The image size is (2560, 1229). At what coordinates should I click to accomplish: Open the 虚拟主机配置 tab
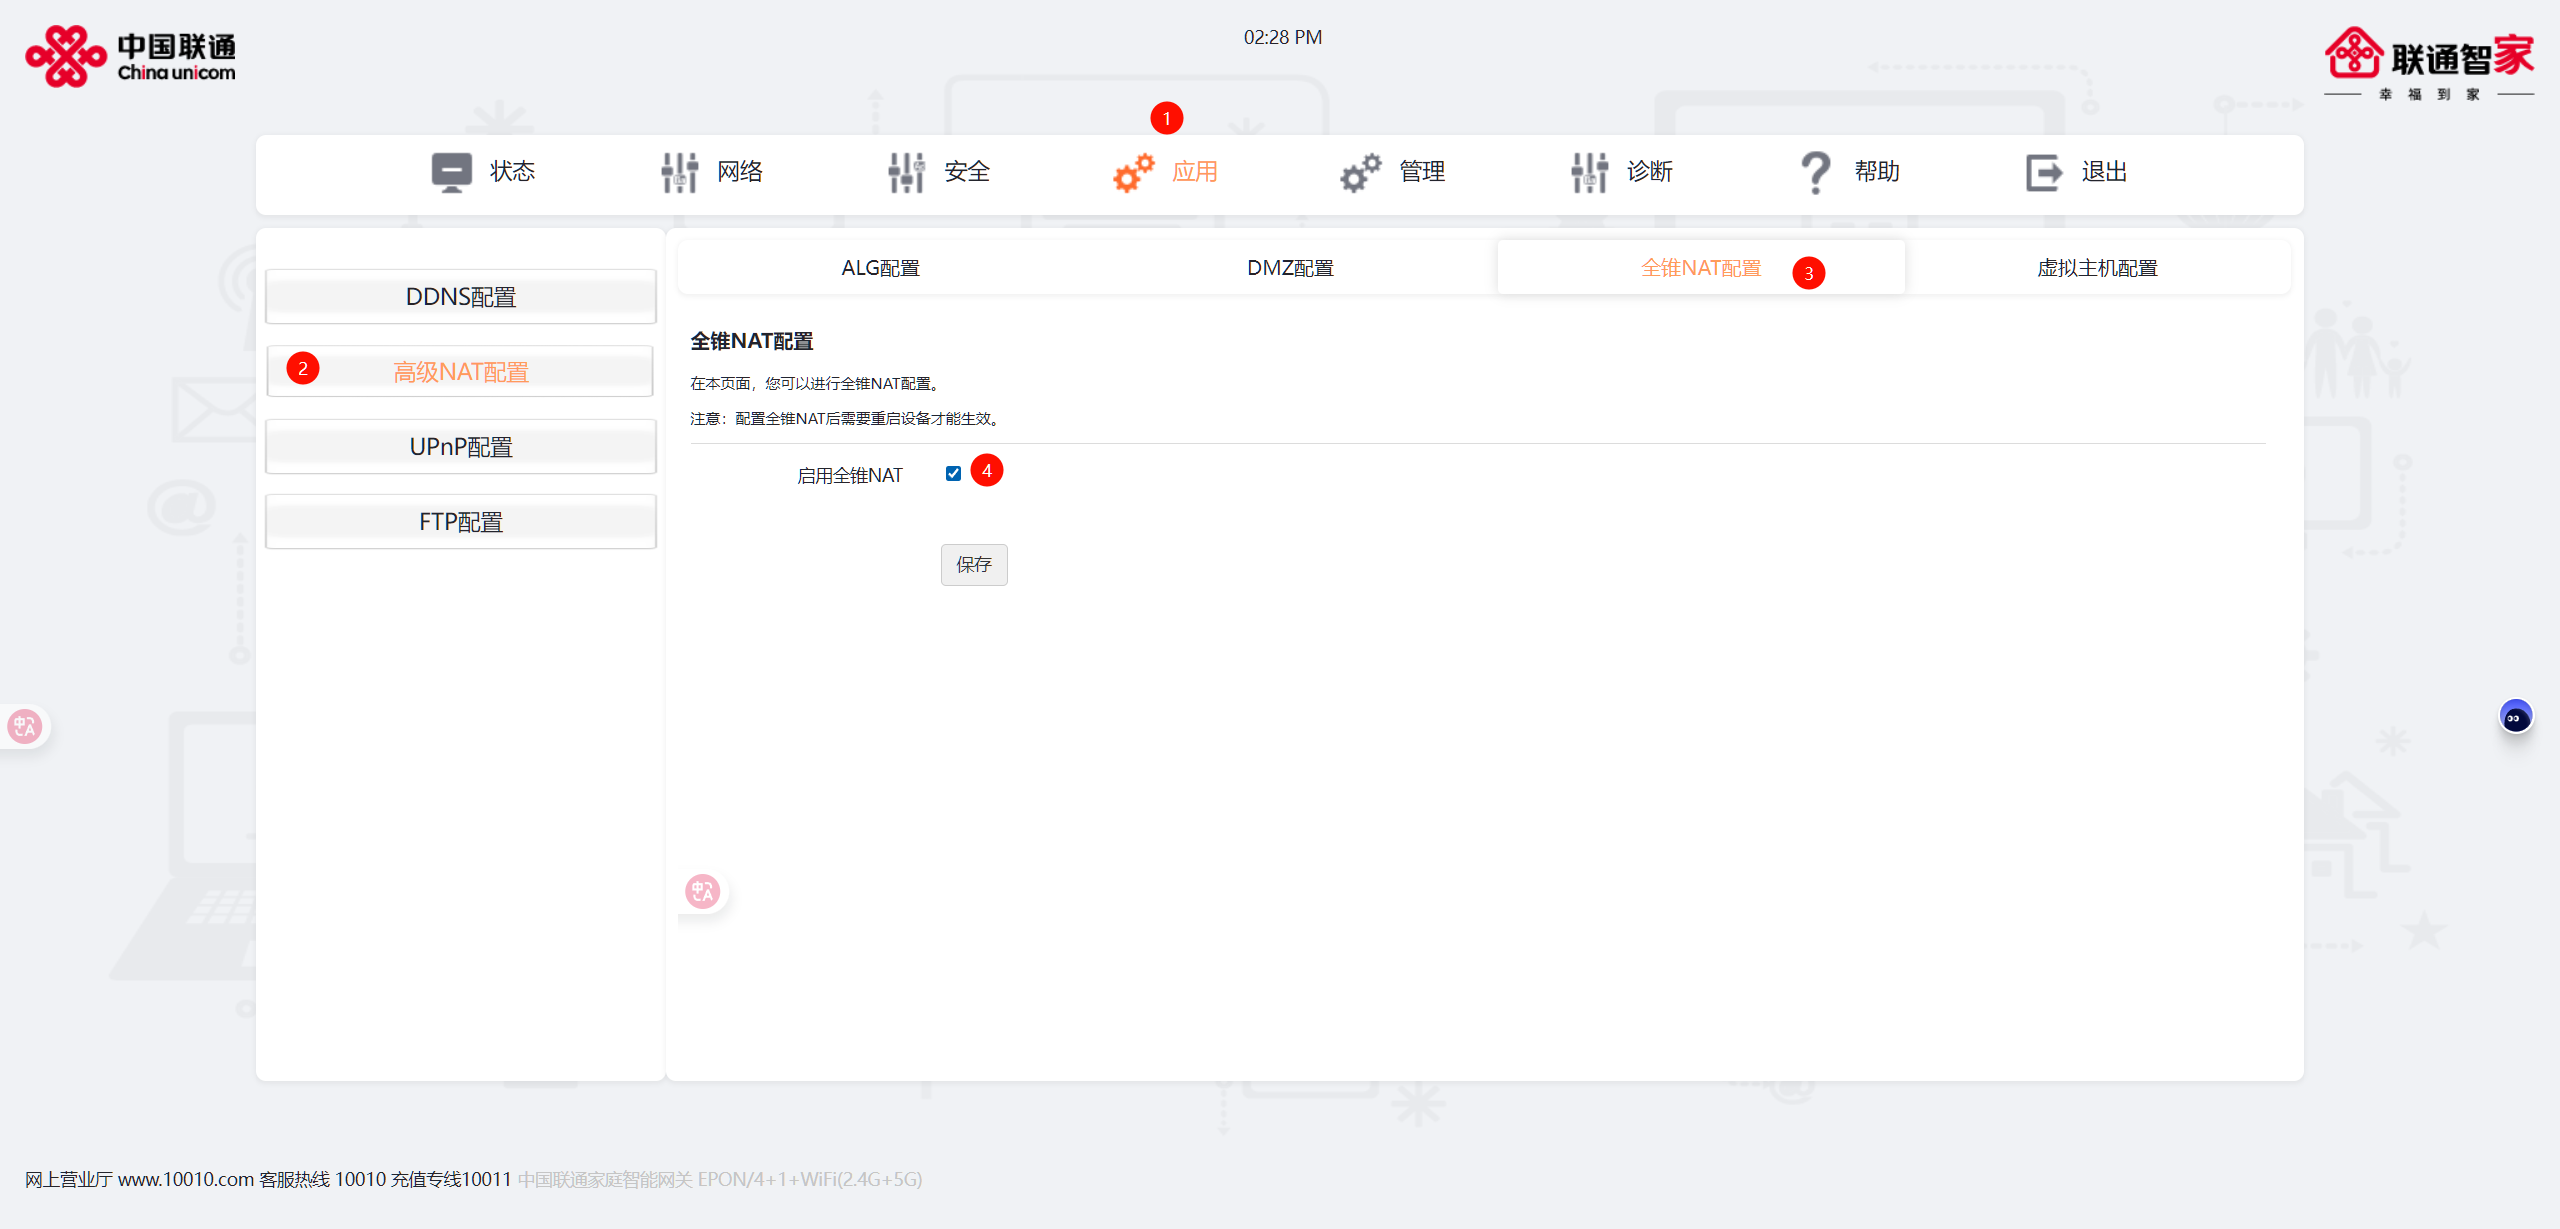click(x=2097, y=268)
